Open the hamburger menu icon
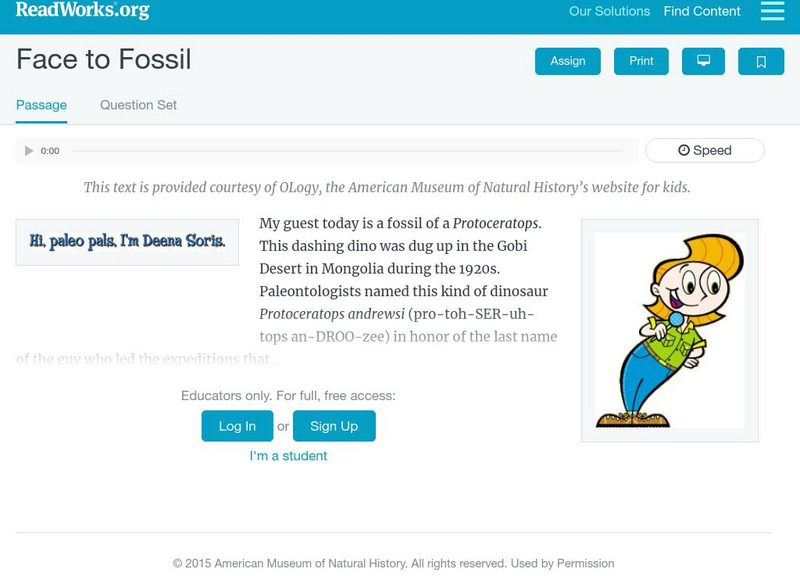Image resolution: width=800 pixels, height=576 pixels. point(772,11)
